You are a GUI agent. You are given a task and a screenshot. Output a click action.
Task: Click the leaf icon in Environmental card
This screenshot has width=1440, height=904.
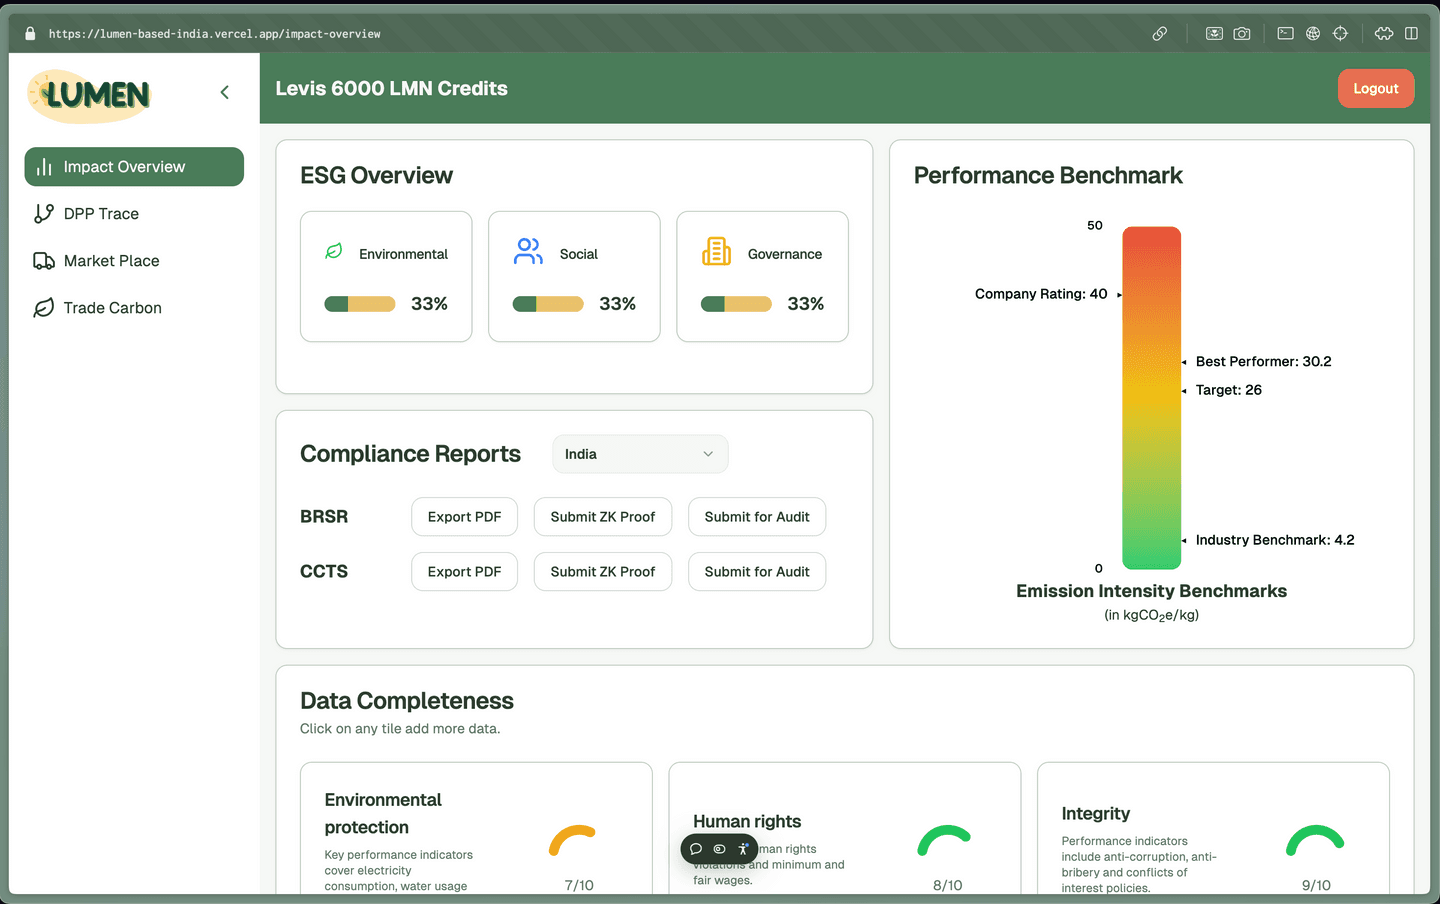point(334,251)
